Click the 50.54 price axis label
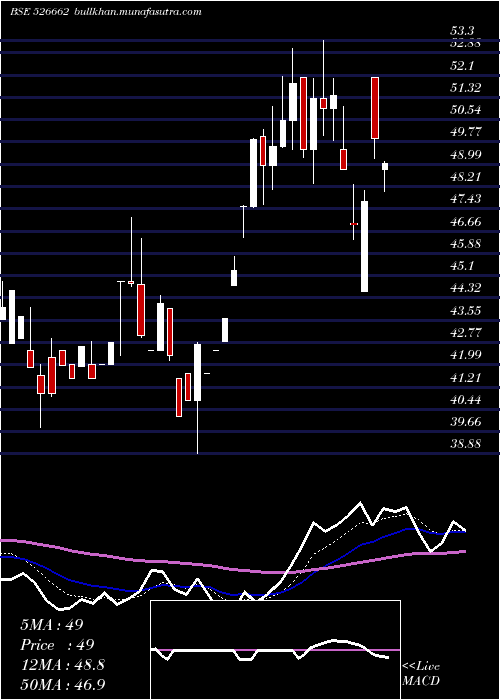This screenshot has width=500, height=700. (466, 109)
